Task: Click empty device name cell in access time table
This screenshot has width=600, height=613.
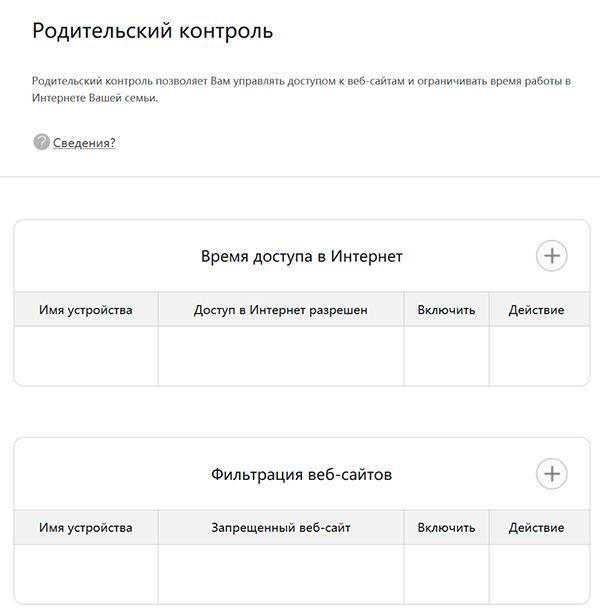Action: tap(86, 355)
